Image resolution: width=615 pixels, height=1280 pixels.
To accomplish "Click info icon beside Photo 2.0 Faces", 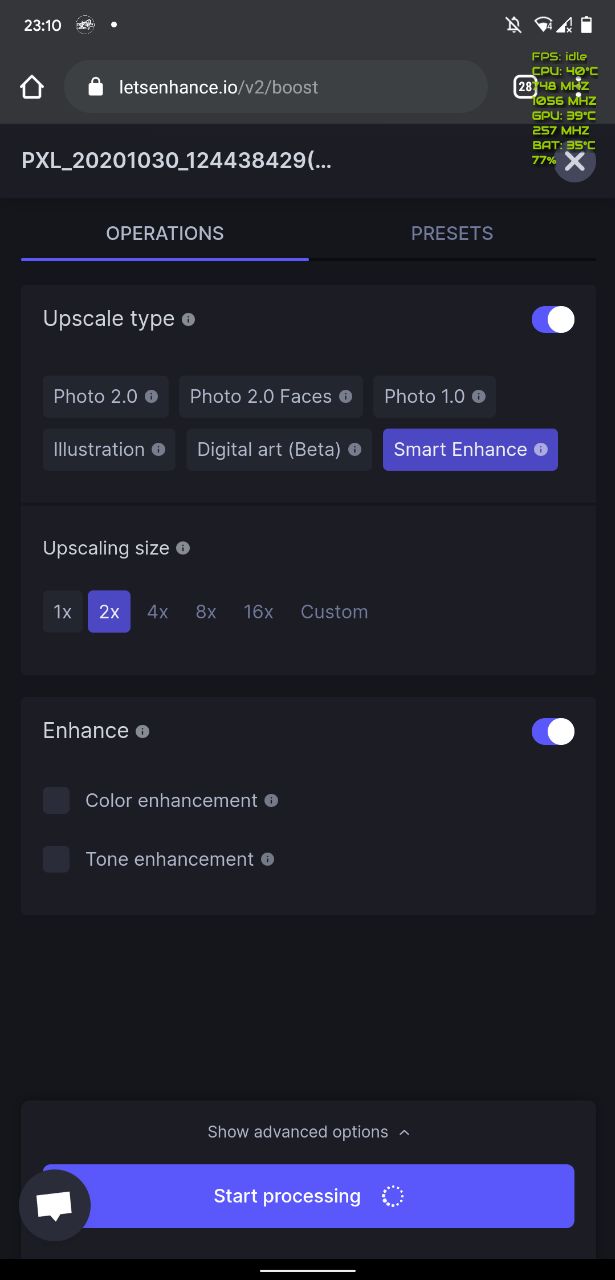I will [x=345, y=396].
